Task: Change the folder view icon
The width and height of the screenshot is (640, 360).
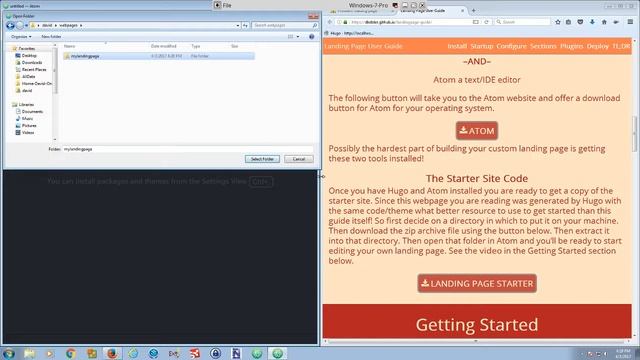Action: coord(291,37)
